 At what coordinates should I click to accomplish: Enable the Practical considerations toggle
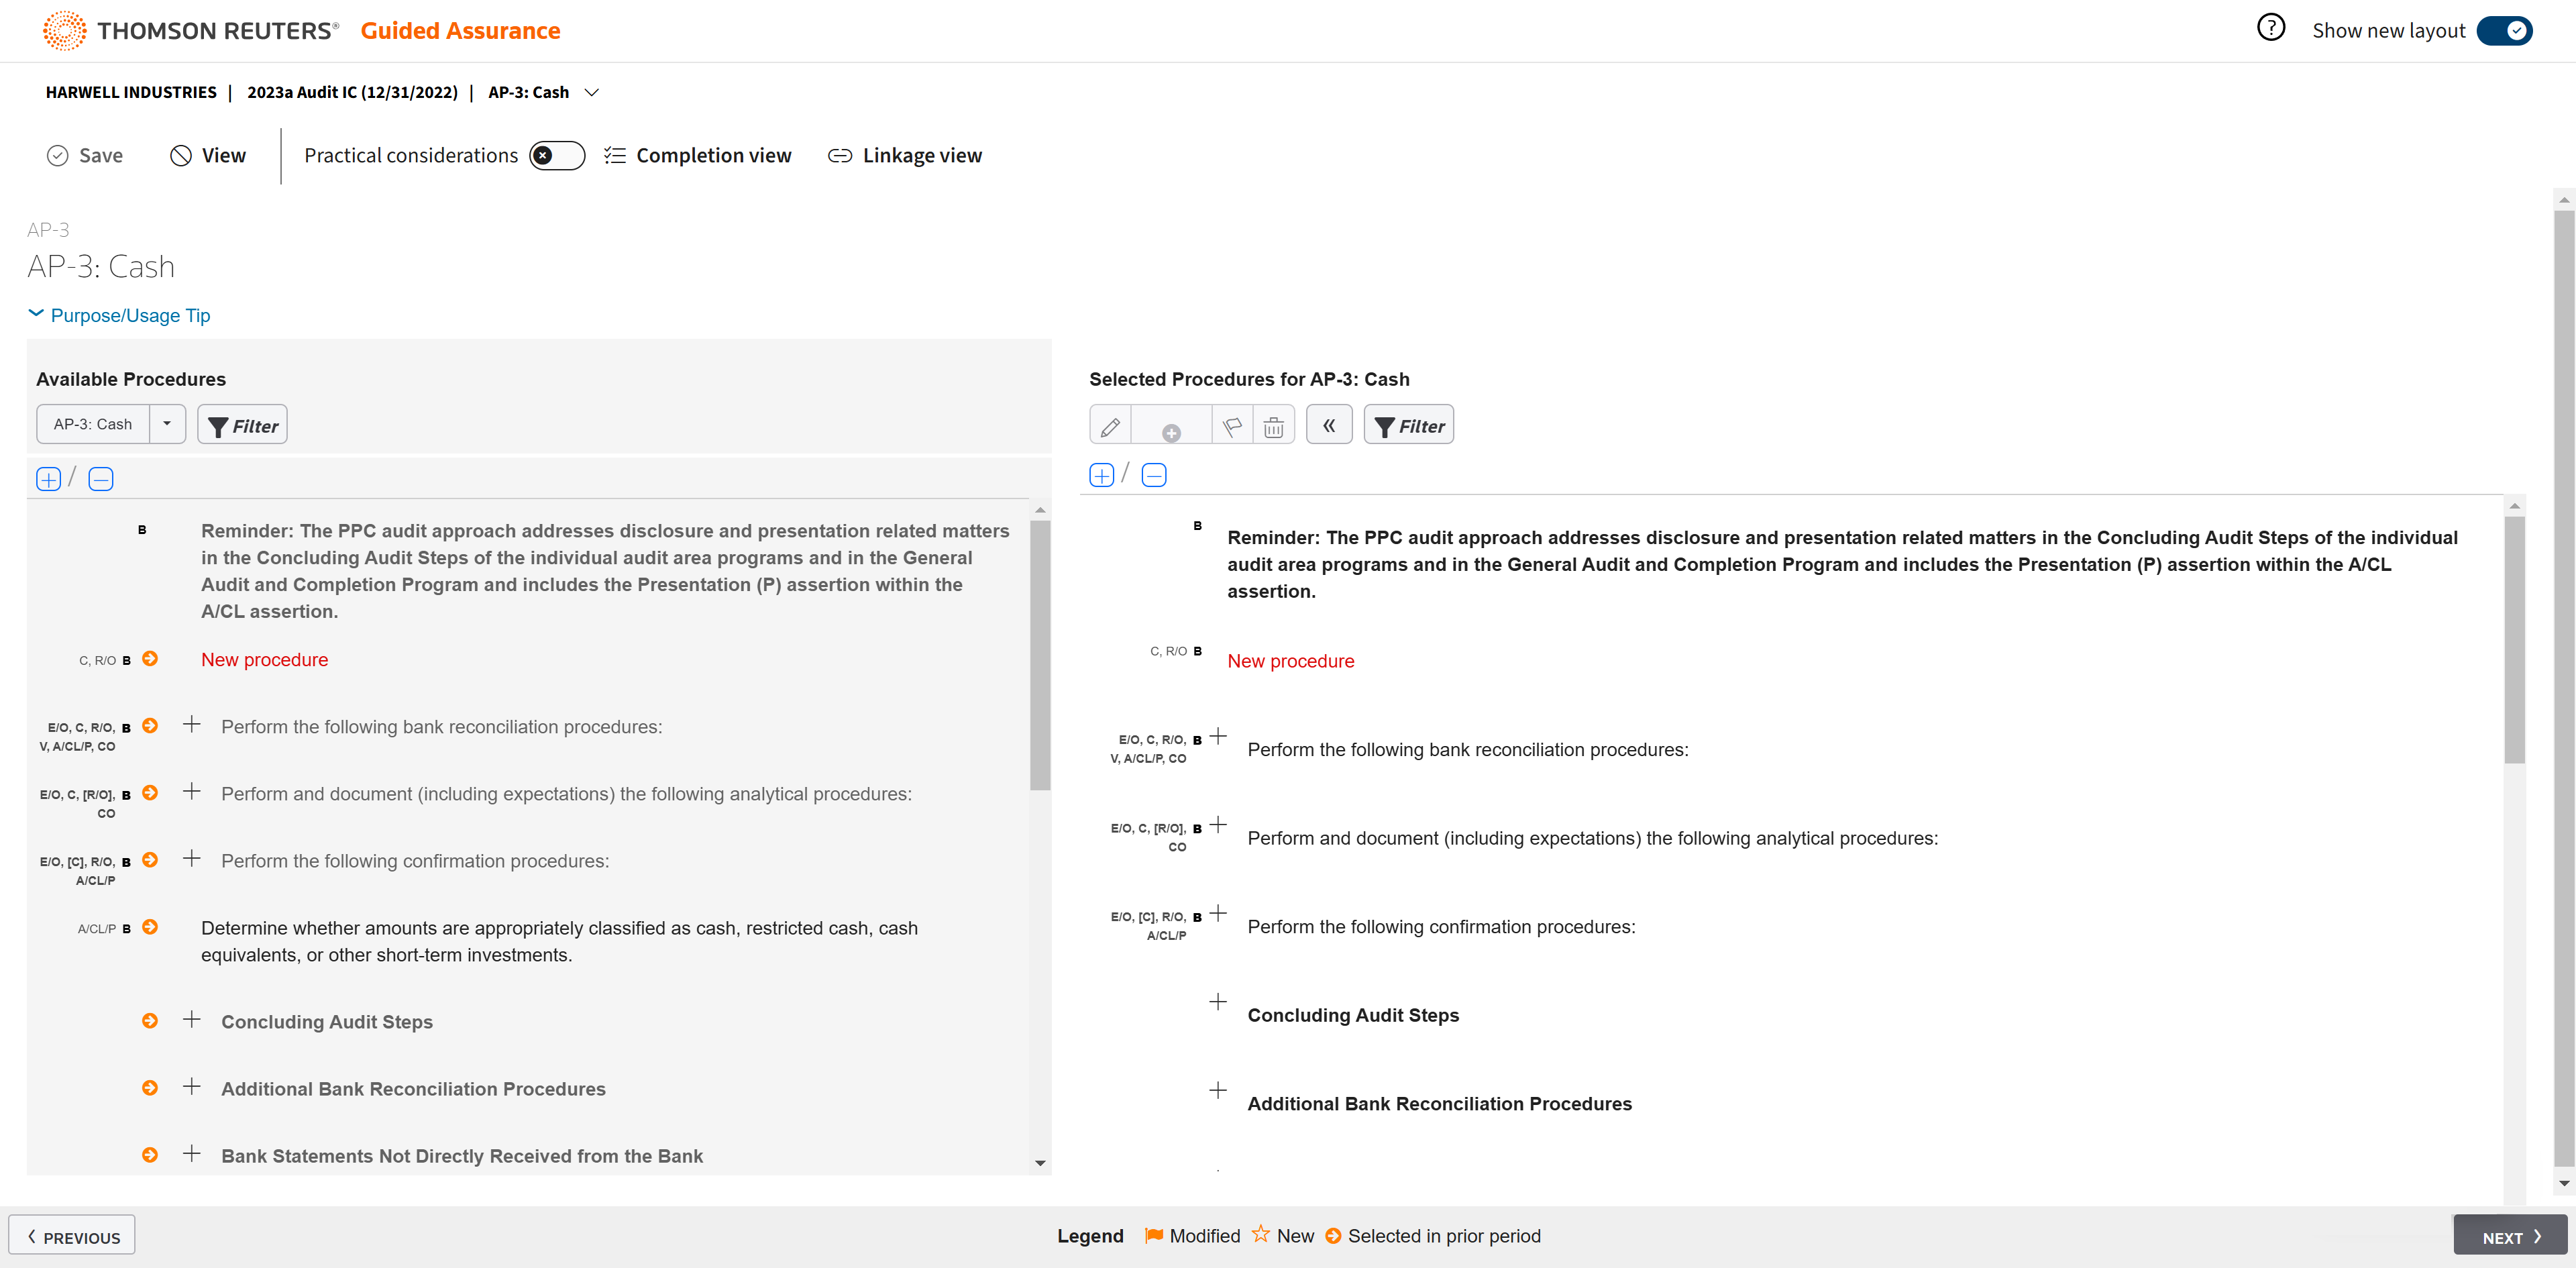click(556, 156)
